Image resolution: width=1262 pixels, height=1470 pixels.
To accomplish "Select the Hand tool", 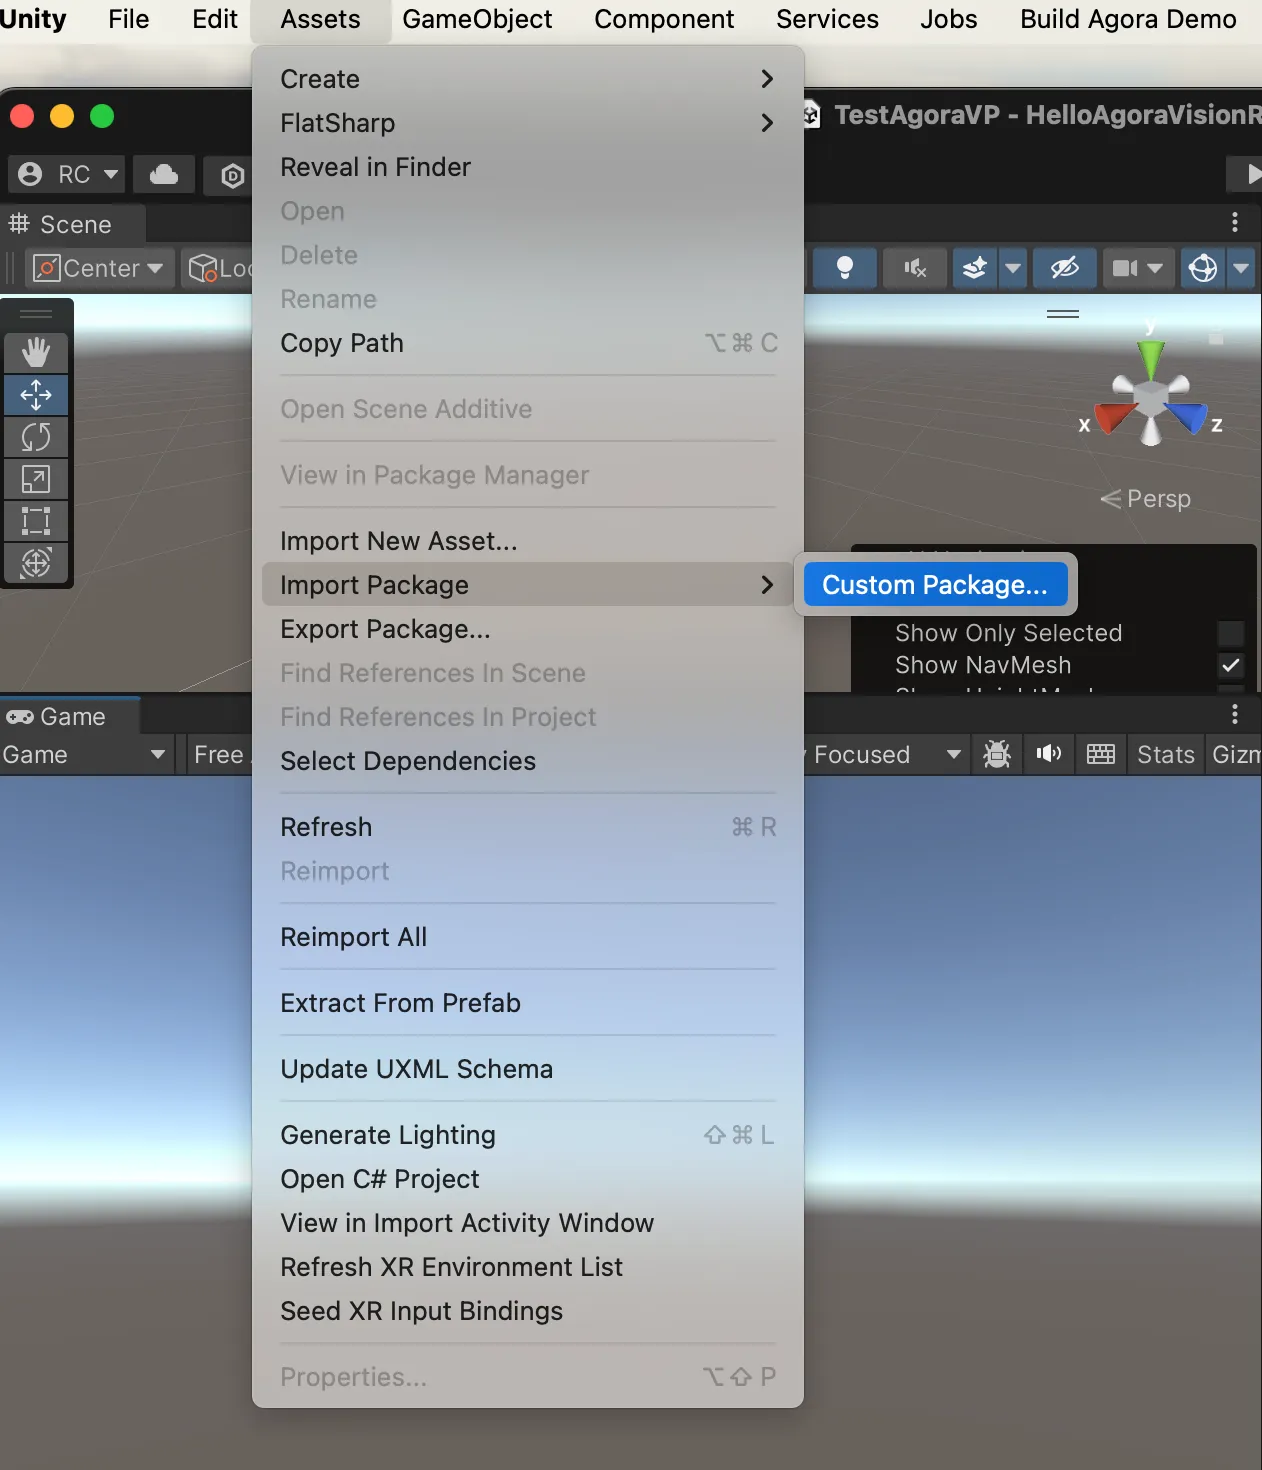I will pos(36,352).
